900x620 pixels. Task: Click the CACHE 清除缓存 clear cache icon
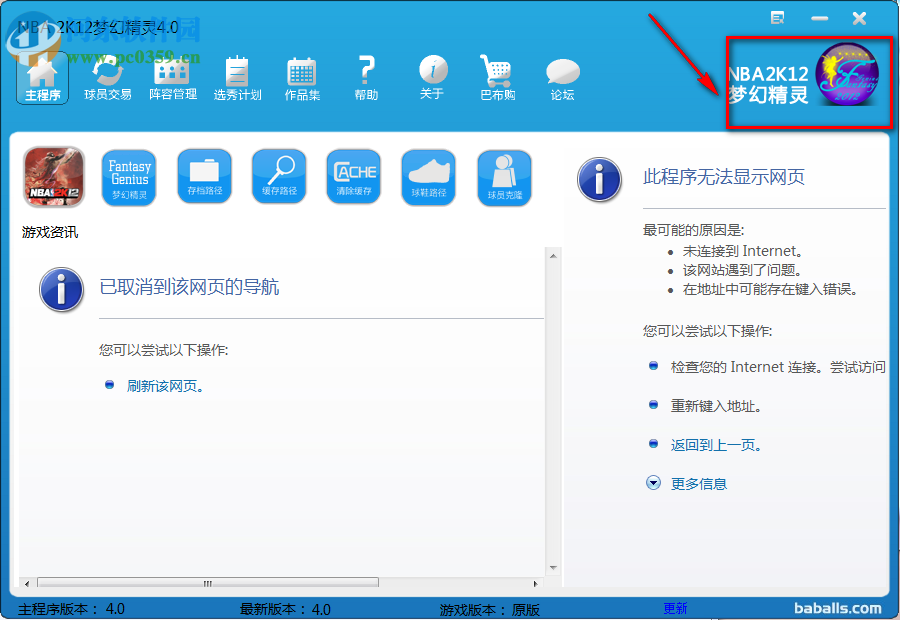pos(354,177)
